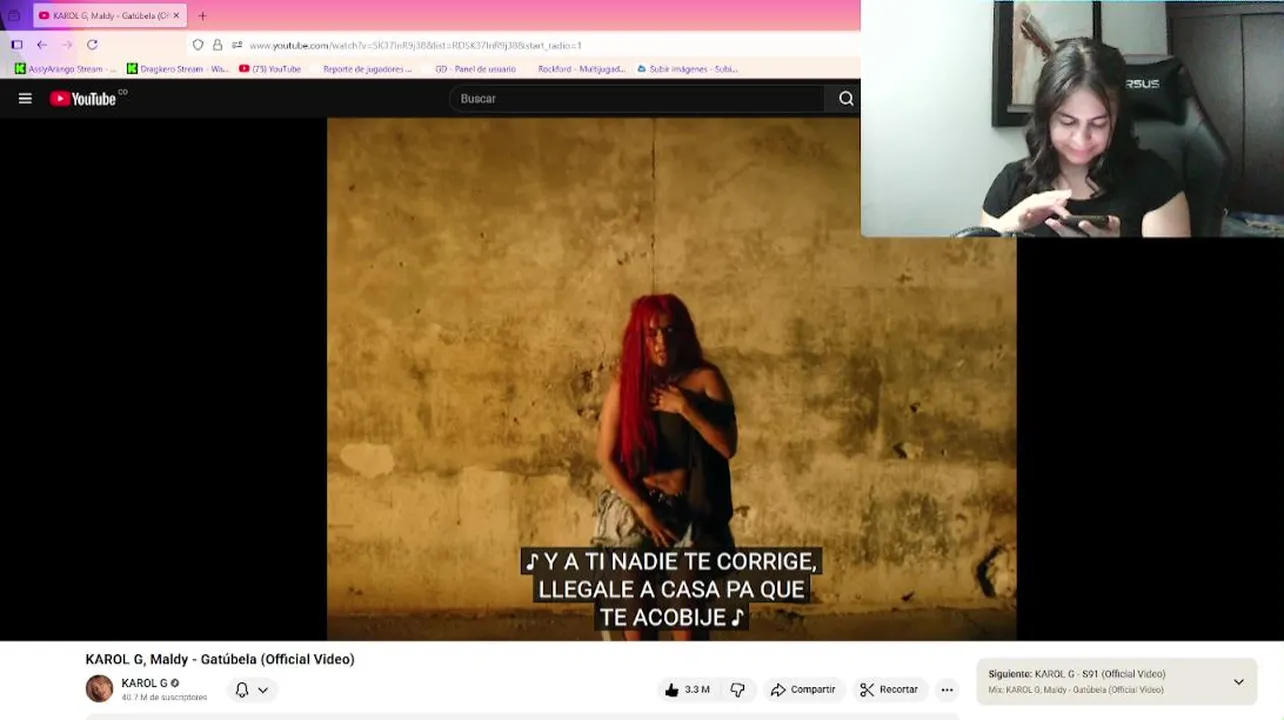The image size is (1284, 720).
Task: Open notification bell subscription dropdown
Action: point(252,689)
